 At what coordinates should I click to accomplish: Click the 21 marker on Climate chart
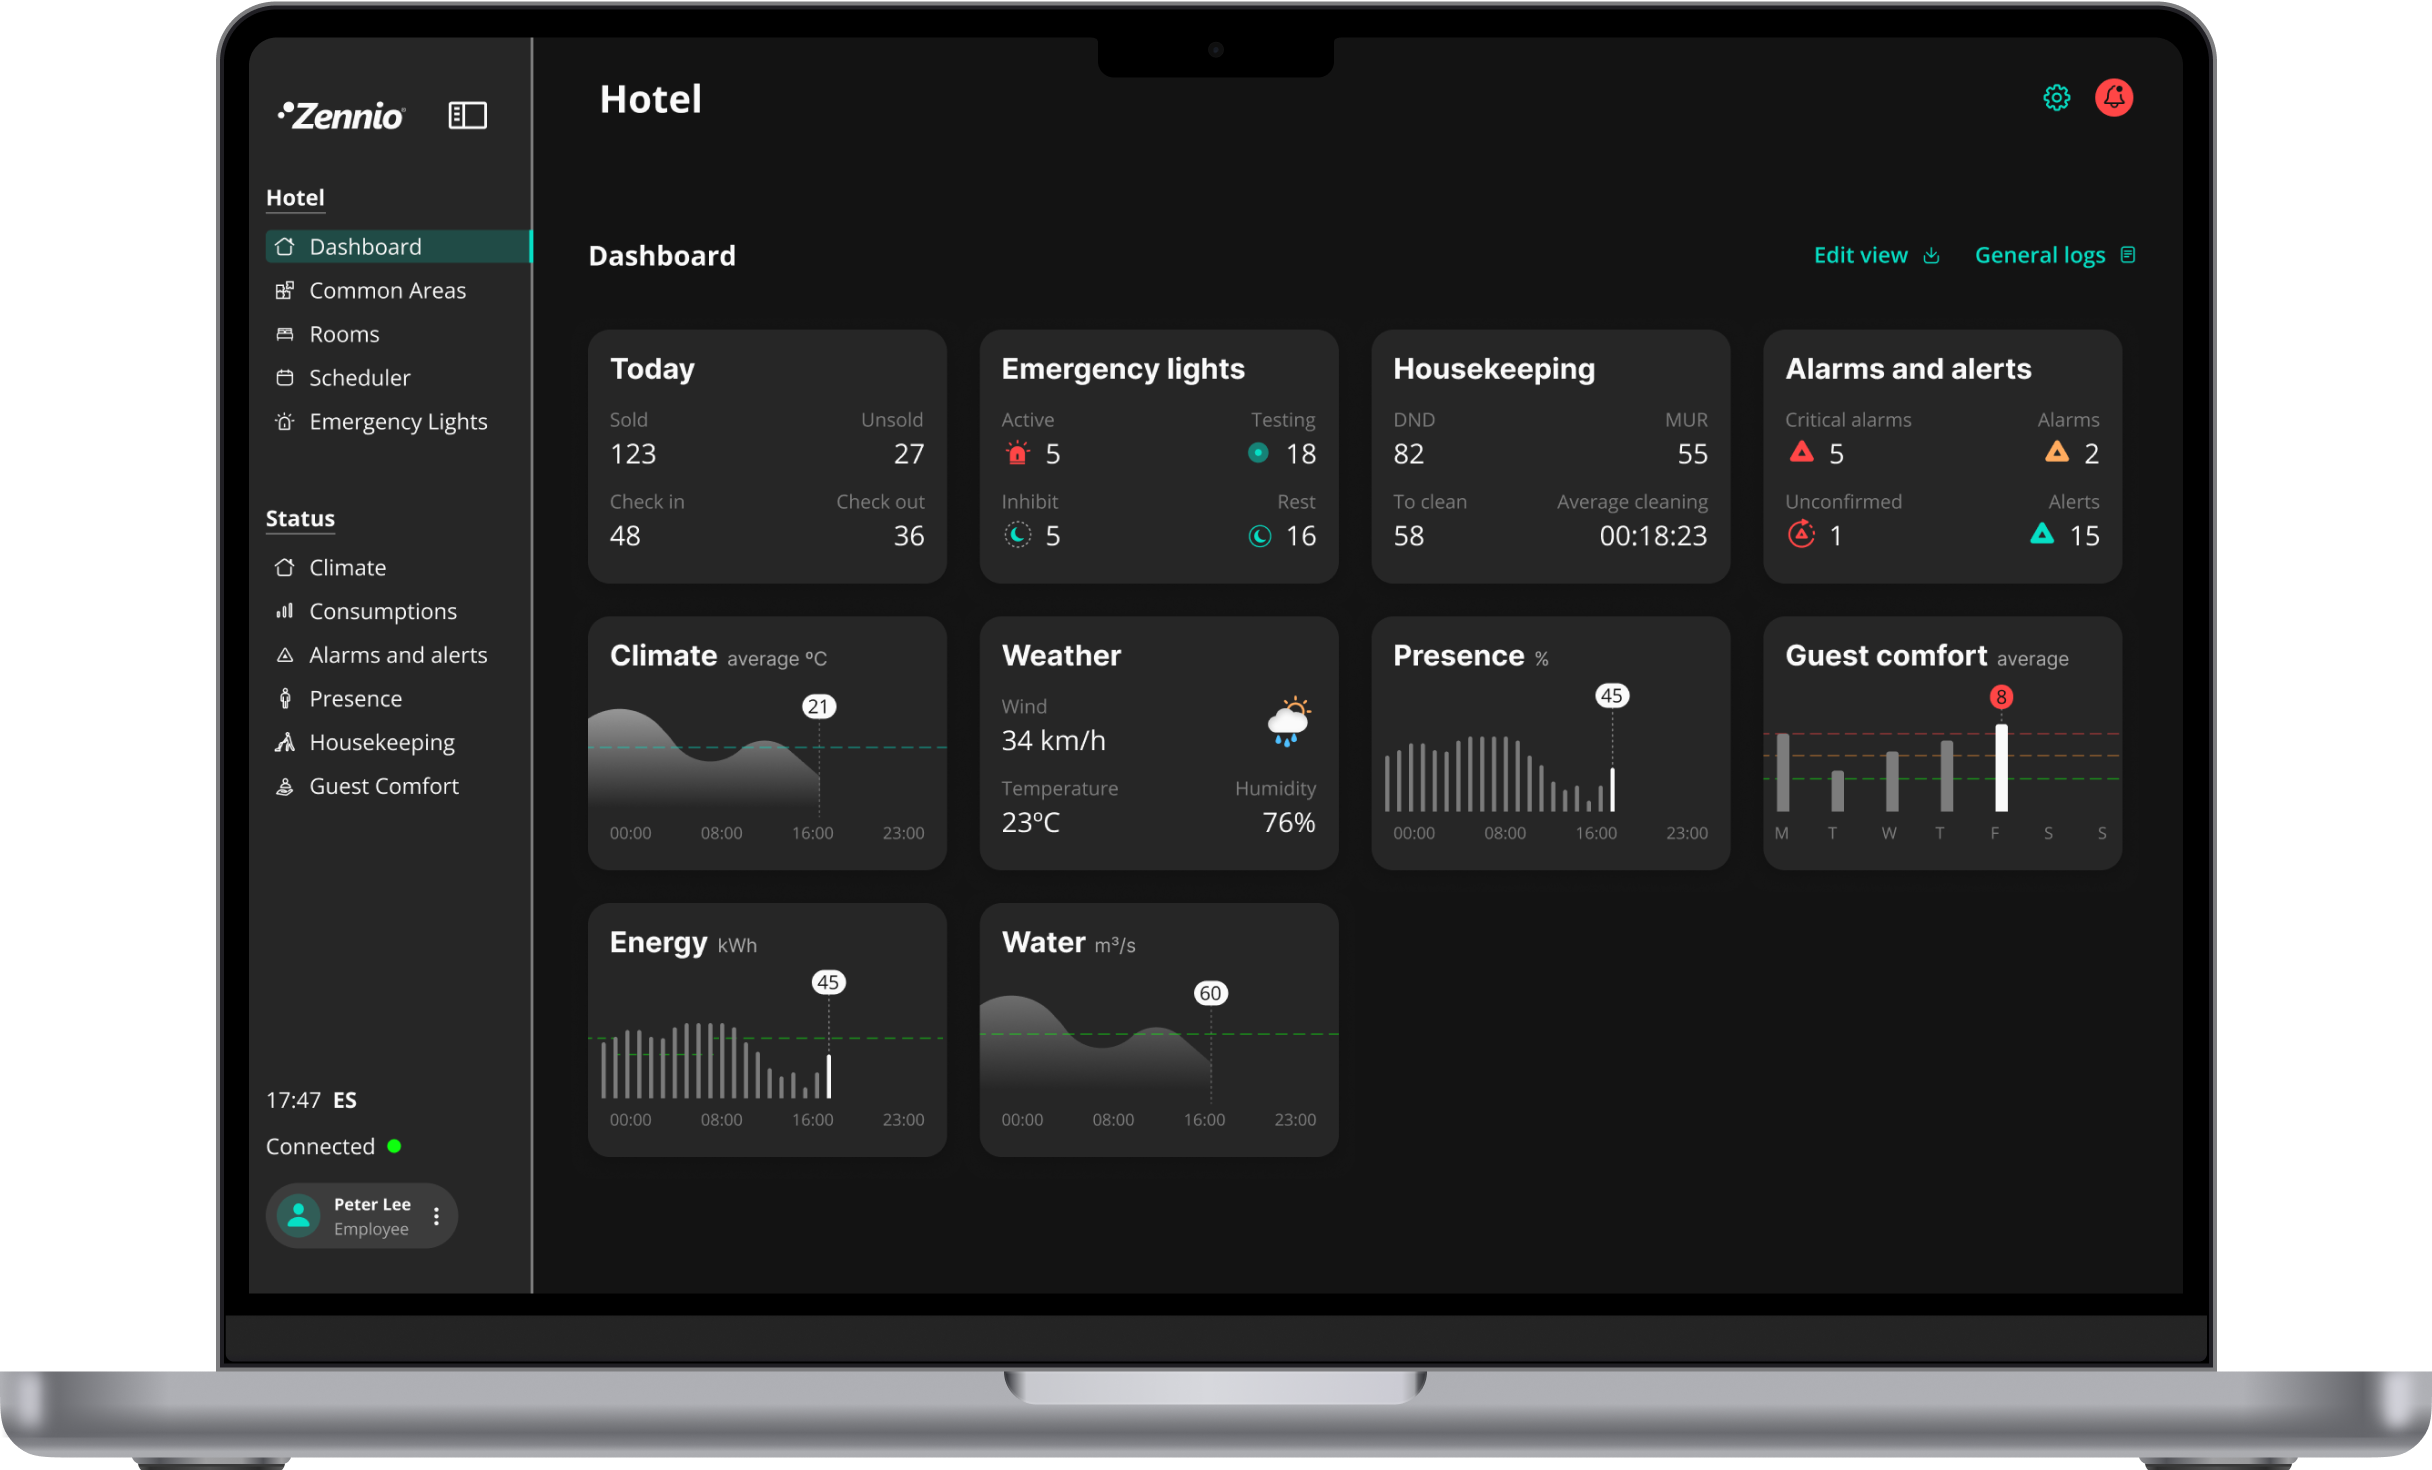coord(819,707)
